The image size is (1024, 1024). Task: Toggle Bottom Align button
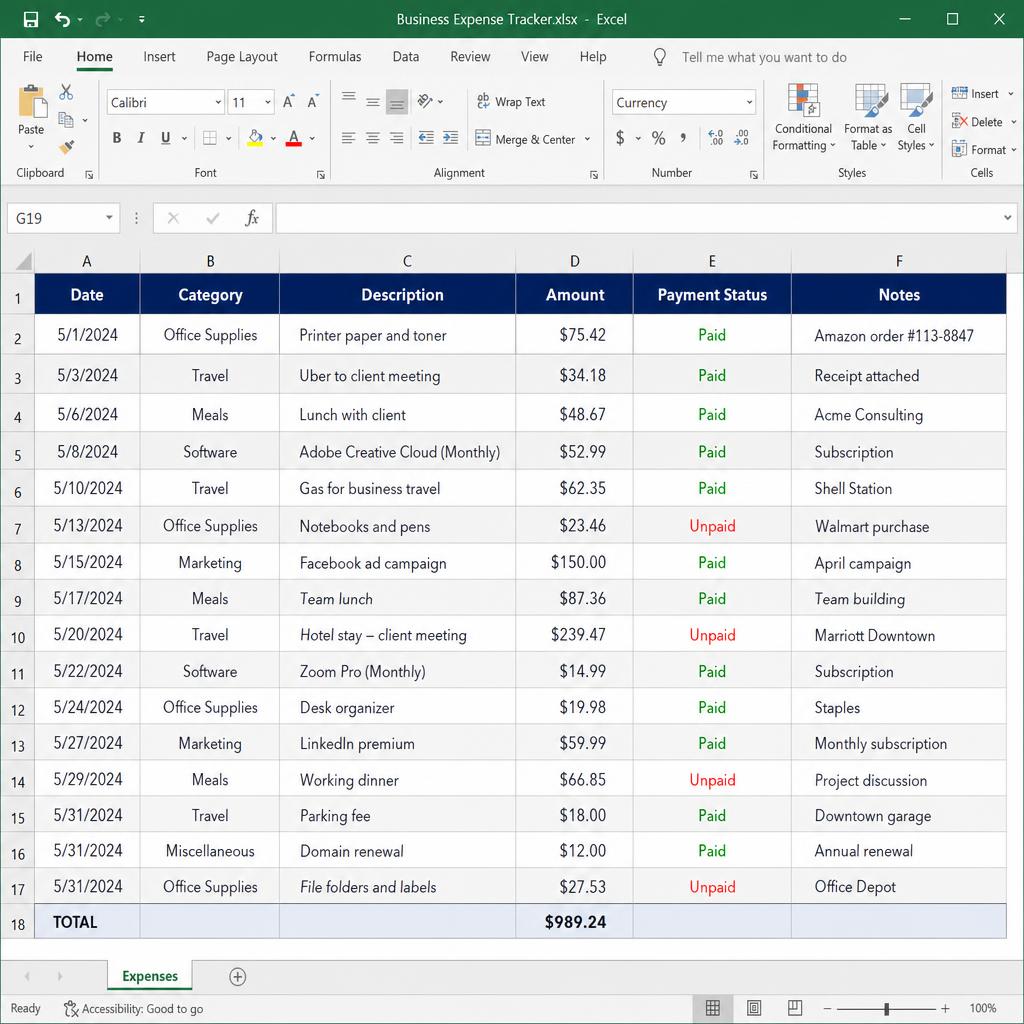pyautogui.click(x=396, y=102)
